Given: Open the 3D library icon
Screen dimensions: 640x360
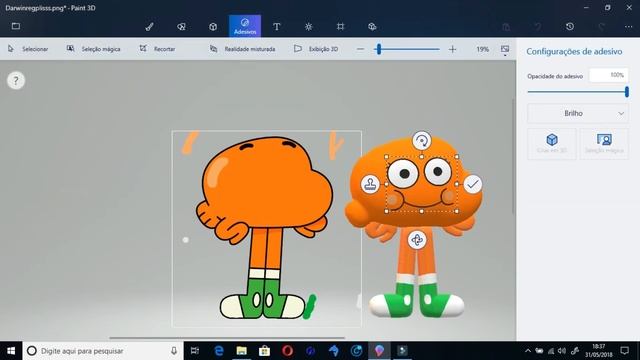Looking at the screenshot, I should [372, 27].
